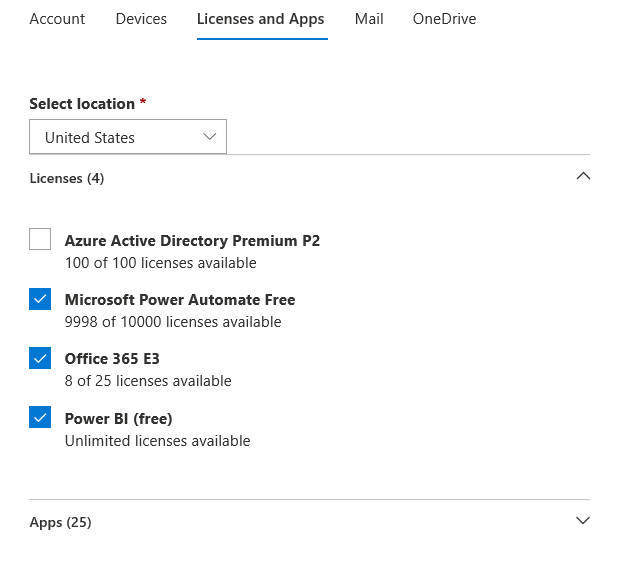Expand the Apps section chevron
This screenshot has width=630, height=568.
click(x=584, y=521)
